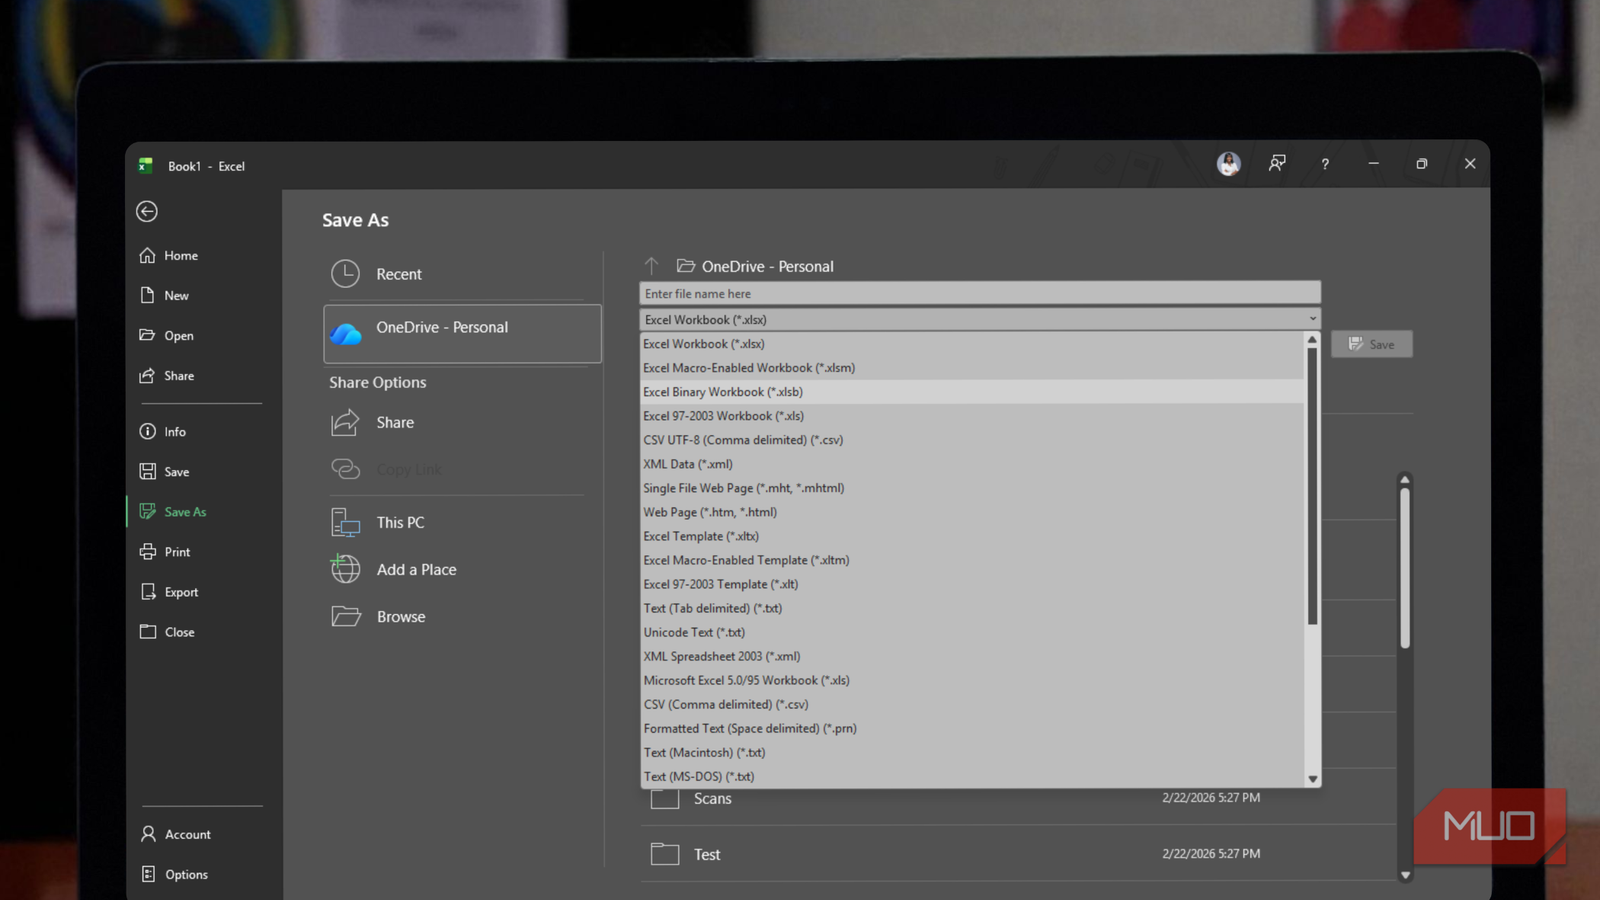
Task: Choose CSV UTF-8 (Comma delimited) format
Action: (x=972, y=440)
